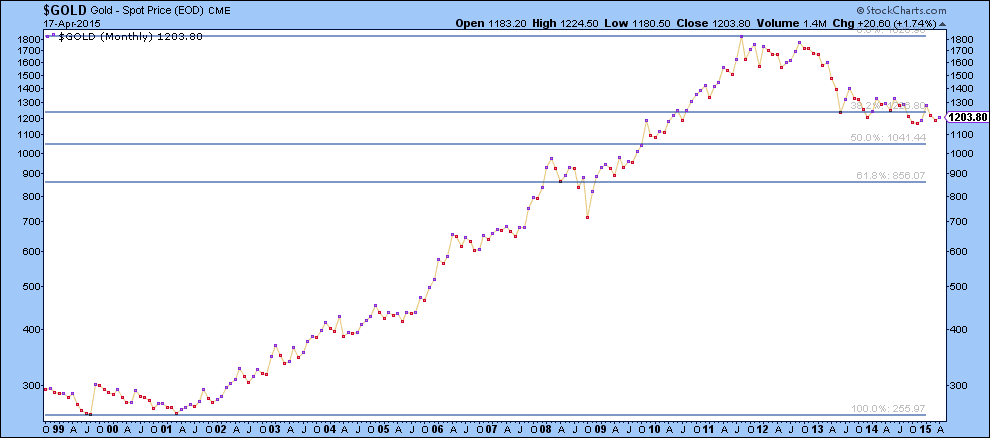This screenshot has height=438, width=990.
Task: Click the up triangle after Chg percentage
Action: [943, 23]
